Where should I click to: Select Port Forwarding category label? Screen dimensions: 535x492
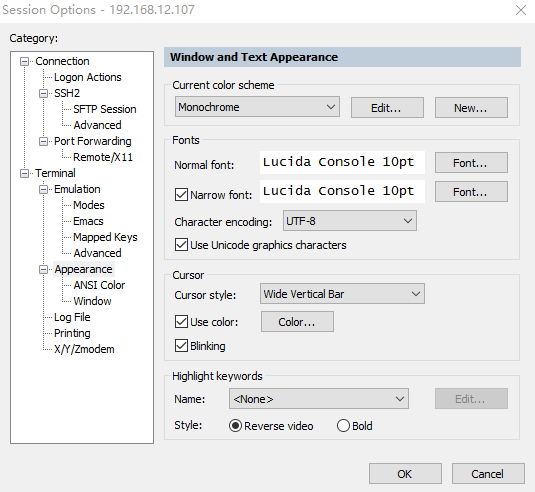[x=92, y=141]
